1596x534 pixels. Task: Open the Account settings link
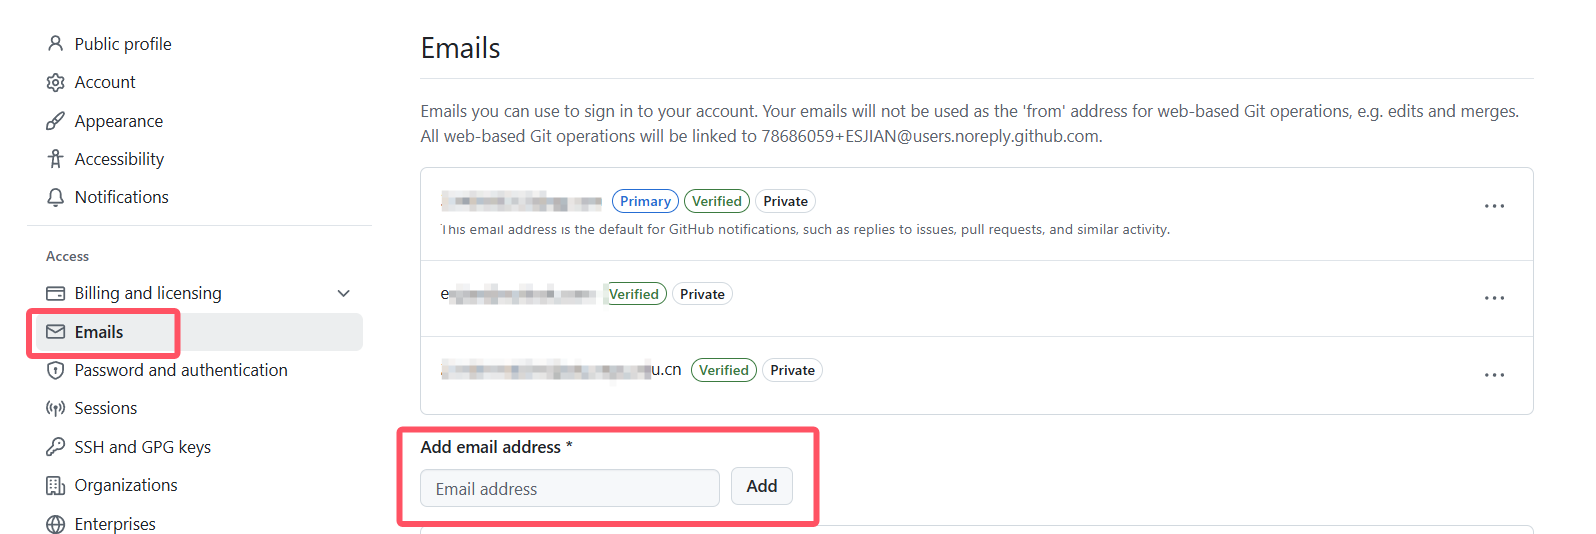click(105, 82)
